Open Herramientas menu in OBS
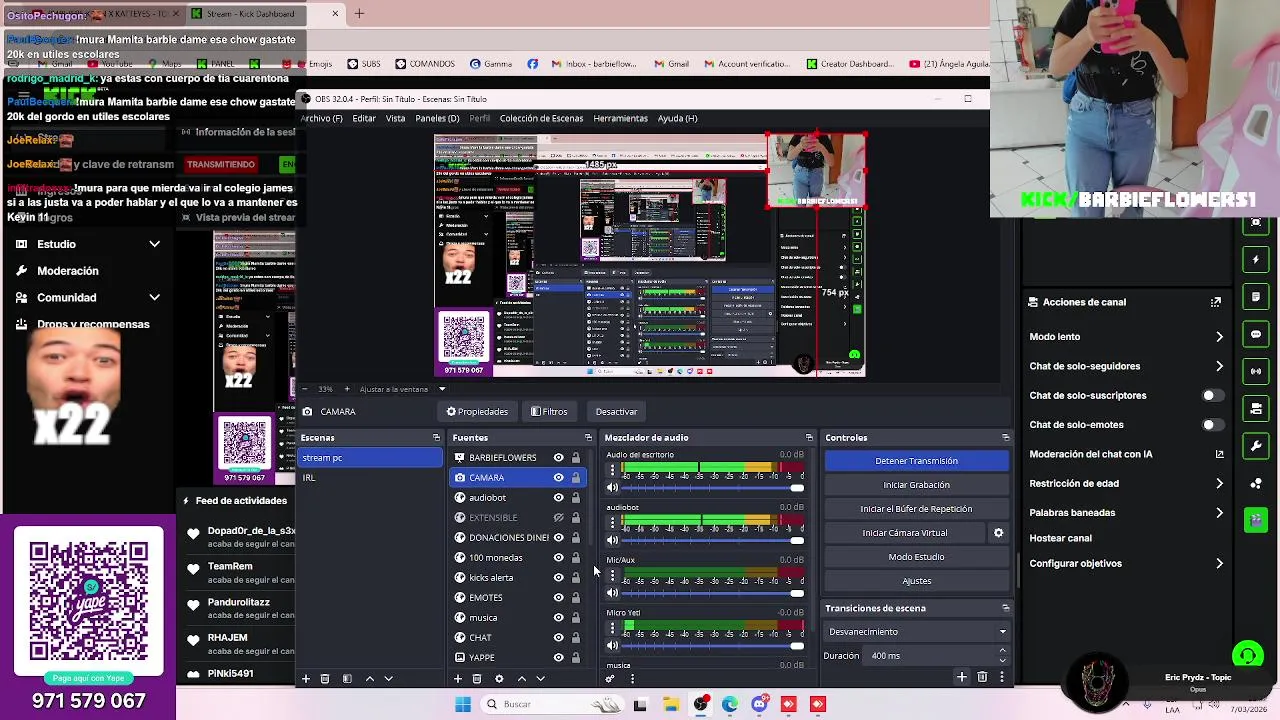 point(621,118)
